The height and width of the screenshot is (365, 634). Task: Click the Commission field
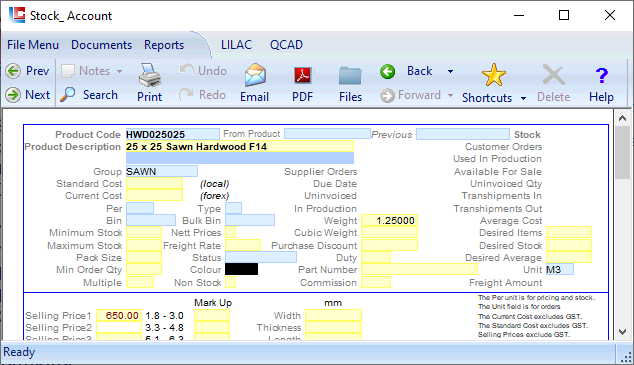(x=376, y=282)
